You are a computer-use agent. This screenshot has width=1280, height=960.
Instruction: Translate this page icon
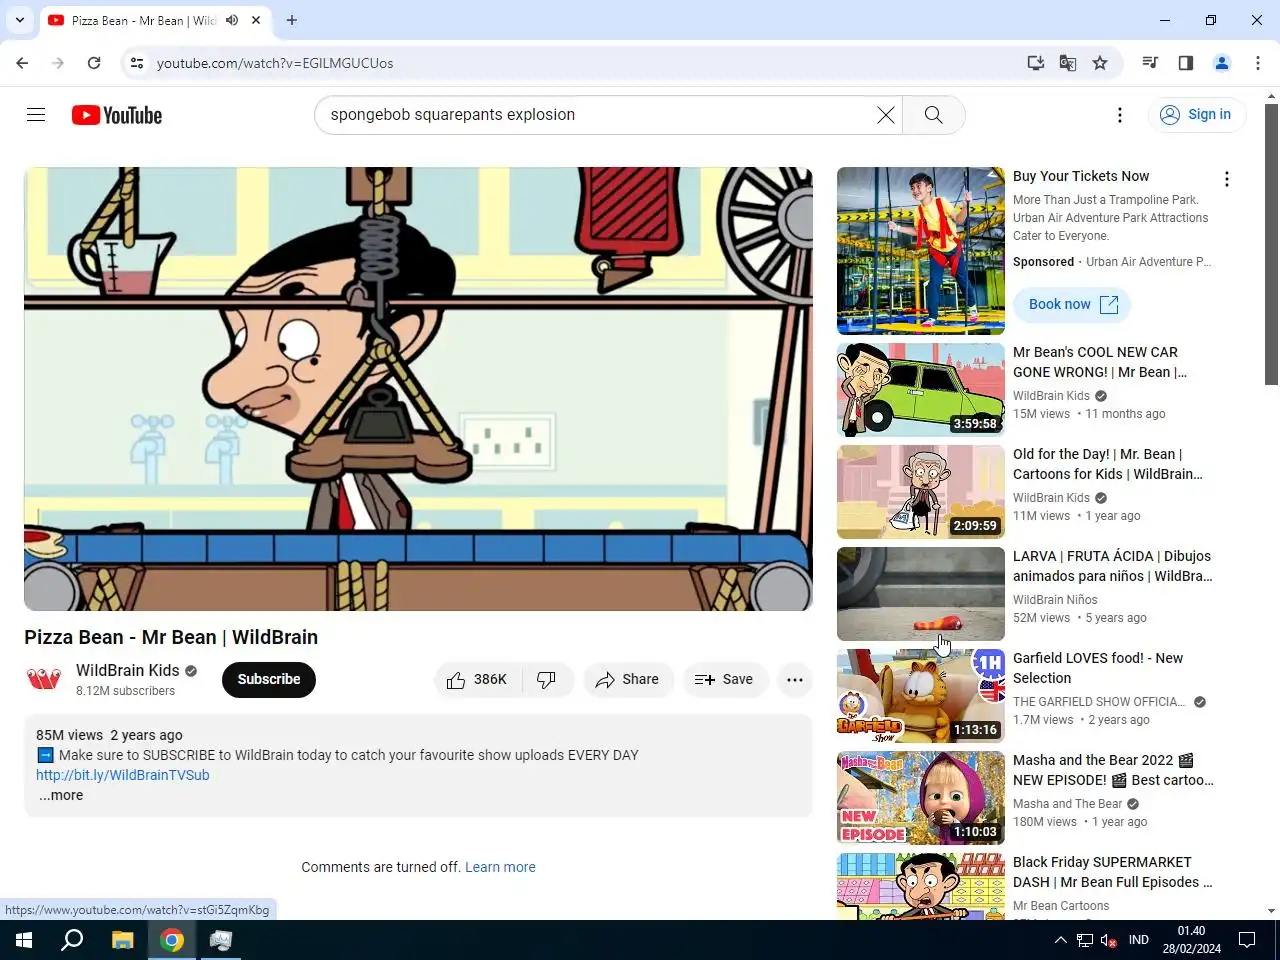1068,63
